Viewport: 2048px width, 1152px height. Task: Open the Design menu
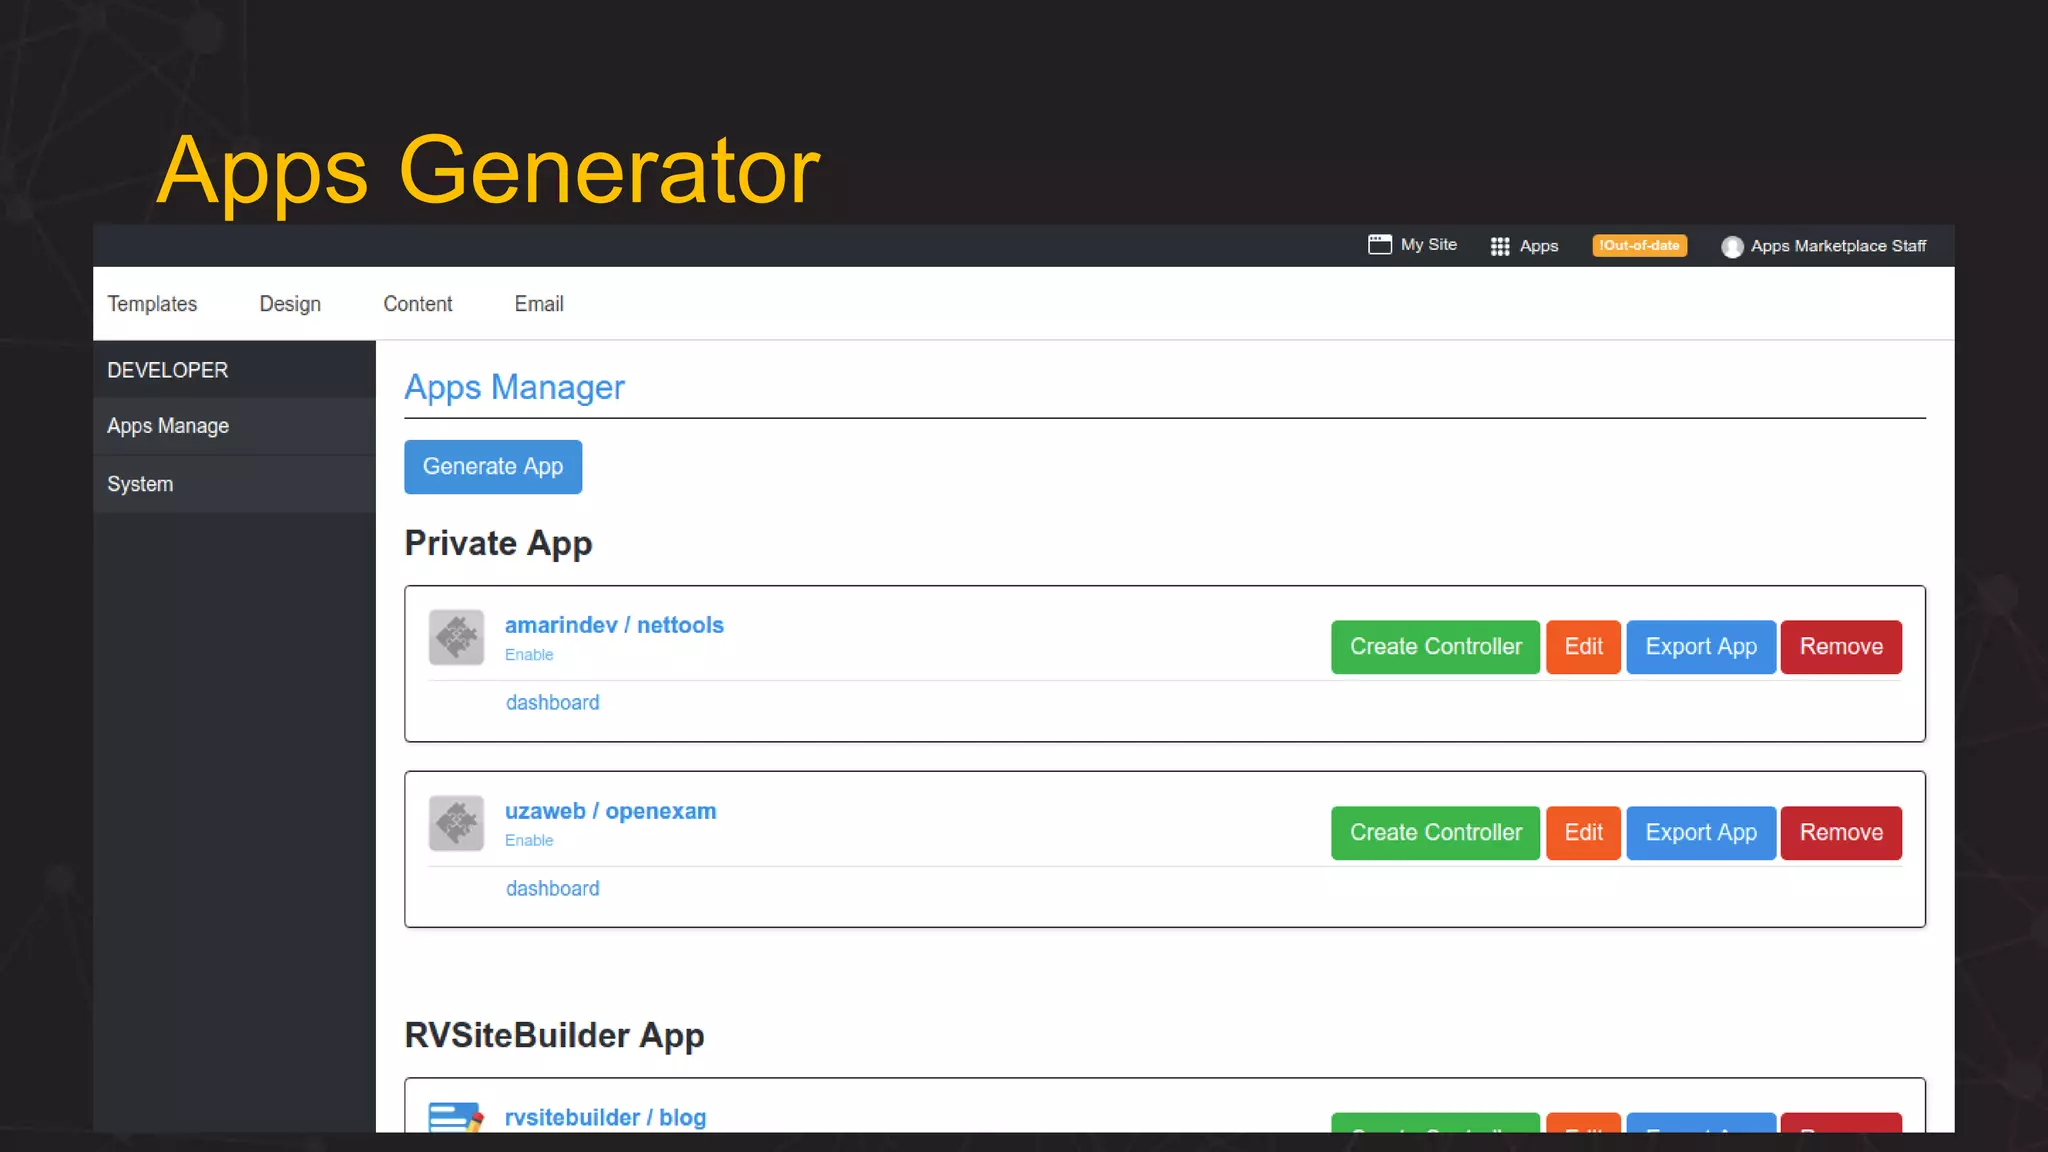coord(290,304)
